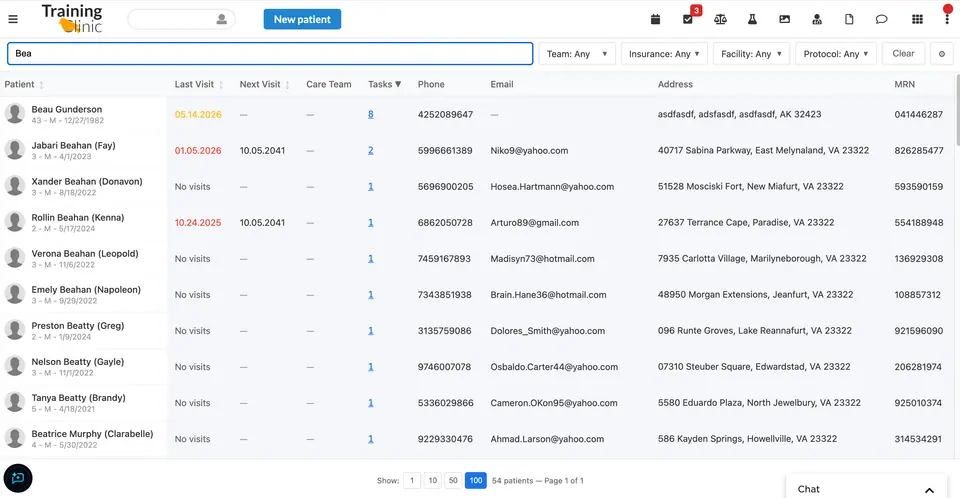This screenshot has height=498, width=960.
Task: Click Xander Beahan's avatar icon
Action: coord(15,186)
